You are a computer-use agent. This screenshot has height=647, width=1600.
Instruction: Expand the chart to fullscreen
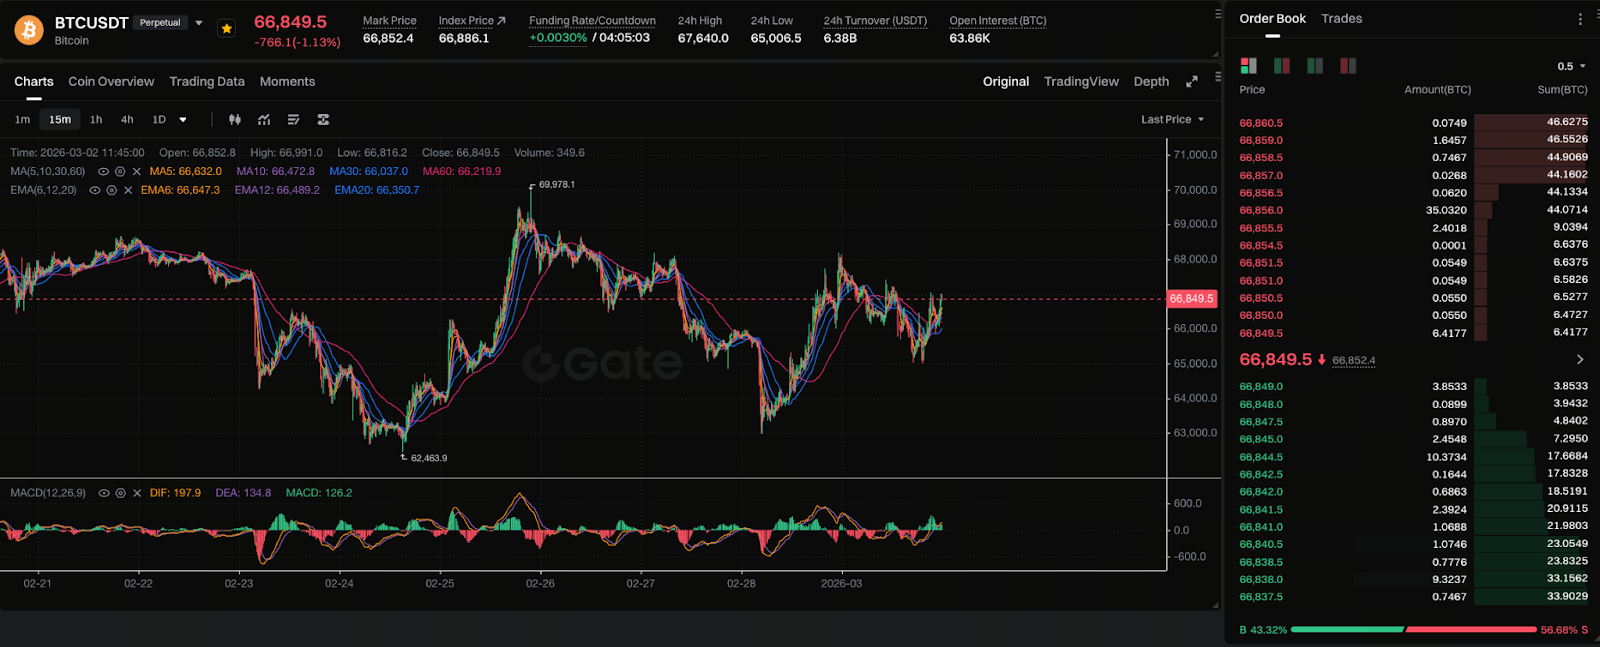(1192, 82)
